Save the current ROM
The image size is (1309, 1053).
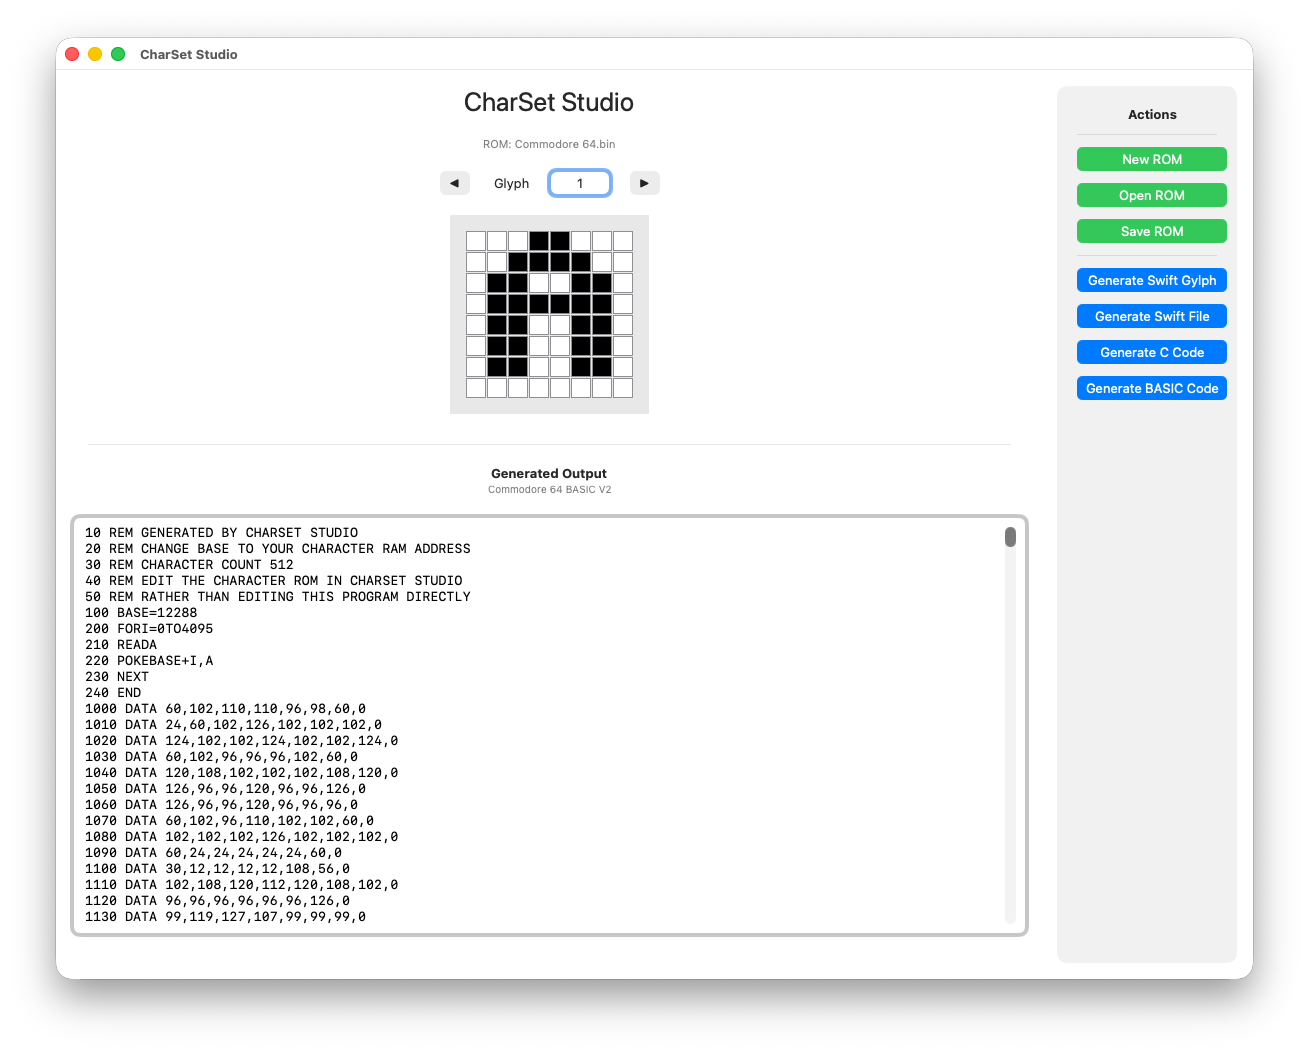[1151, 231]
